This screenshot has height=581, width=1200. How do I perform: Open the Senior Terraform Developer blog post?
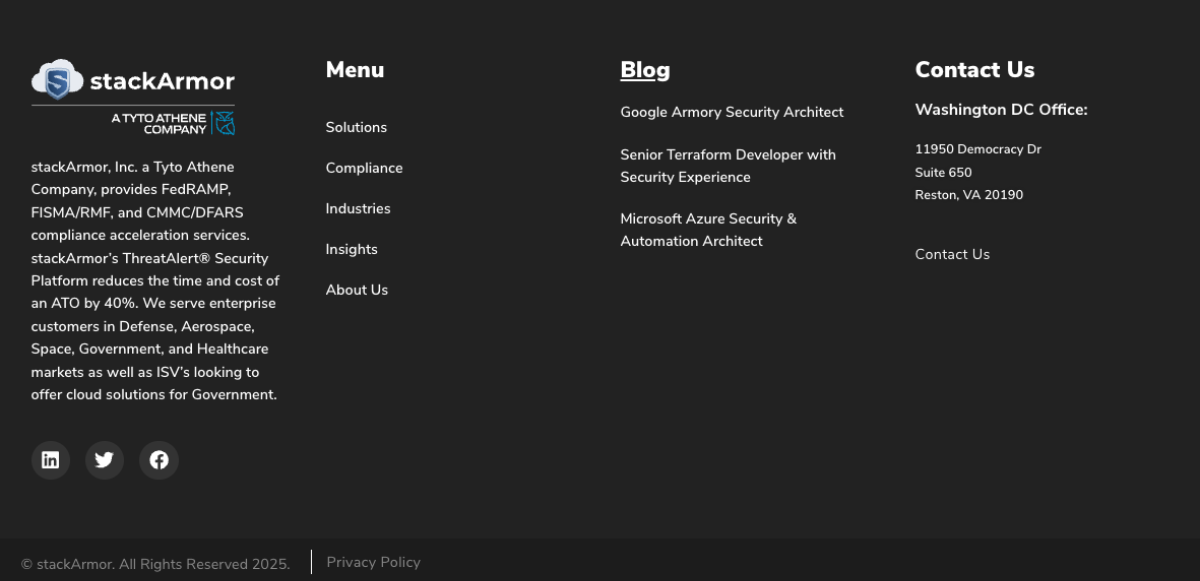(728, 165)
